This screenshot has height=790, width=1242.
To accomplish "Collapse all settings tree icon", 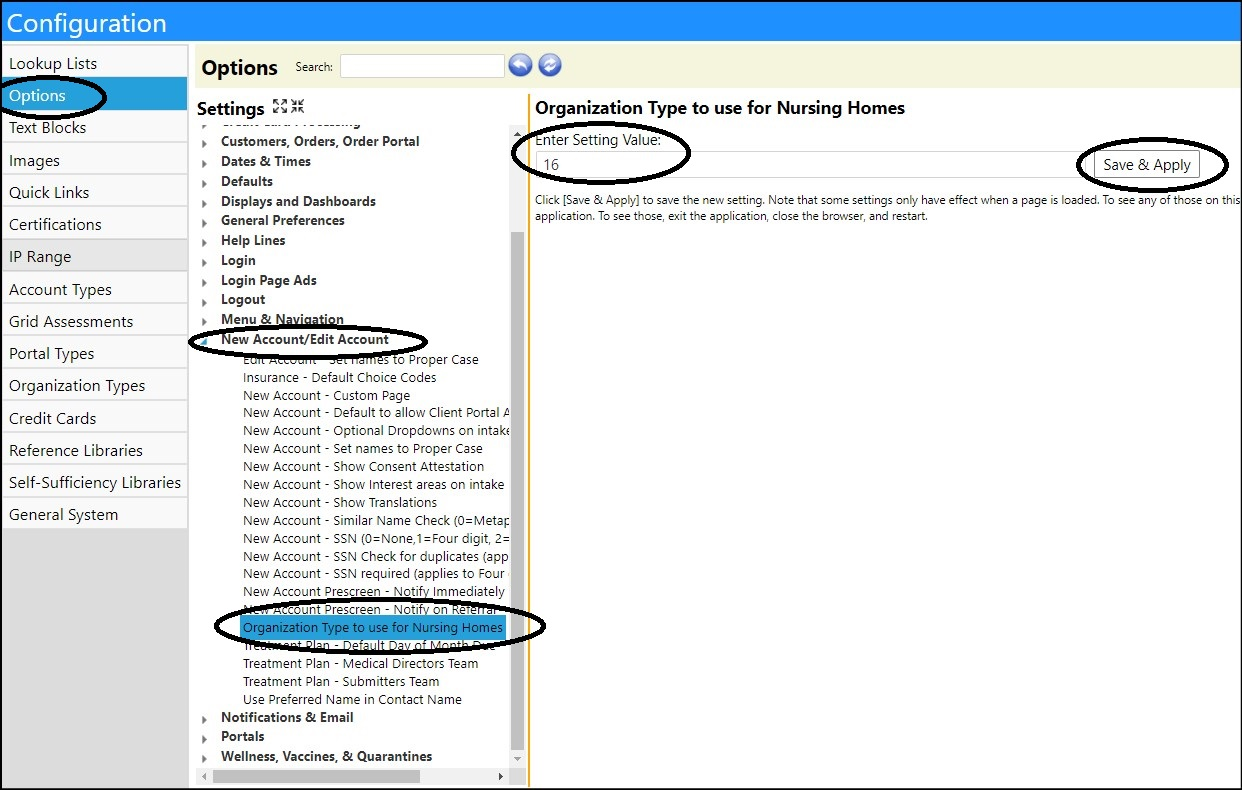I will pos(297,106).
